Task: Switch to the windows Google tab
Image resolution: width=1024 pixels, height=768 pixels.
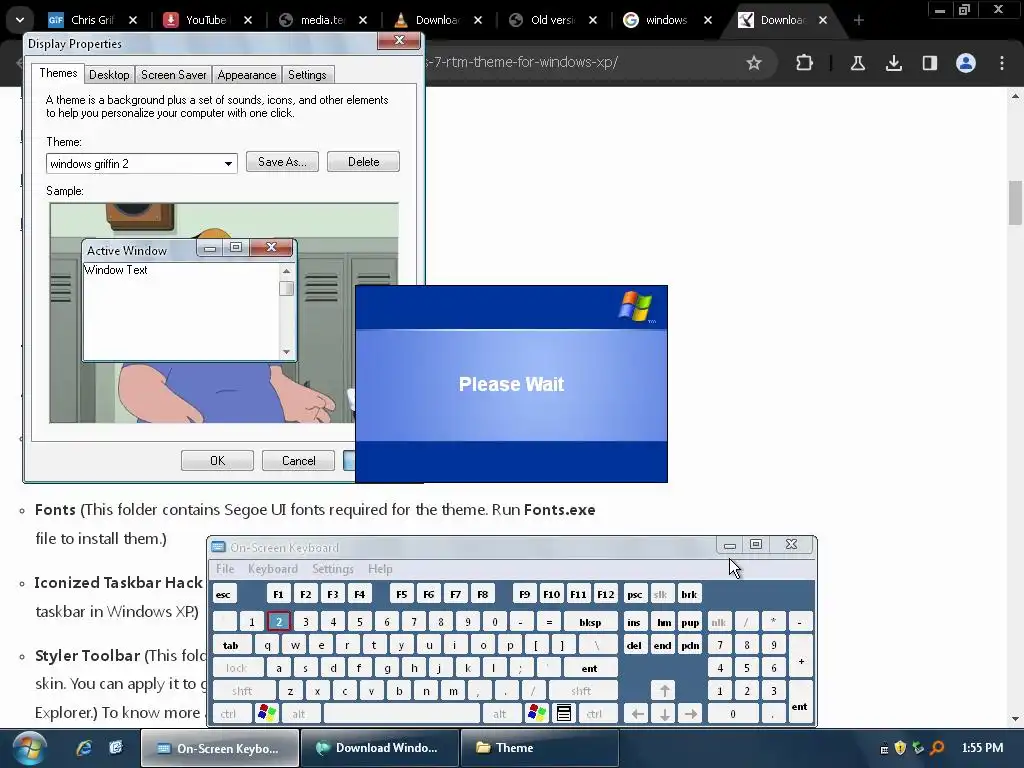Action: click(x=666, y=20)
